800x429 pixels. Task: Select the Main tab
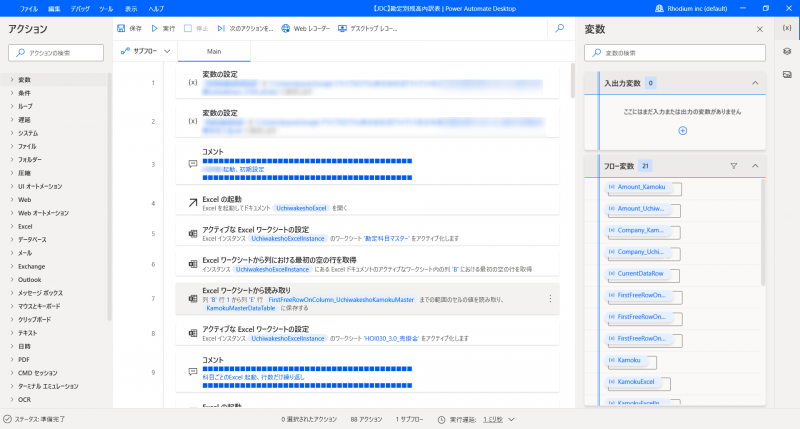point(214,50)
